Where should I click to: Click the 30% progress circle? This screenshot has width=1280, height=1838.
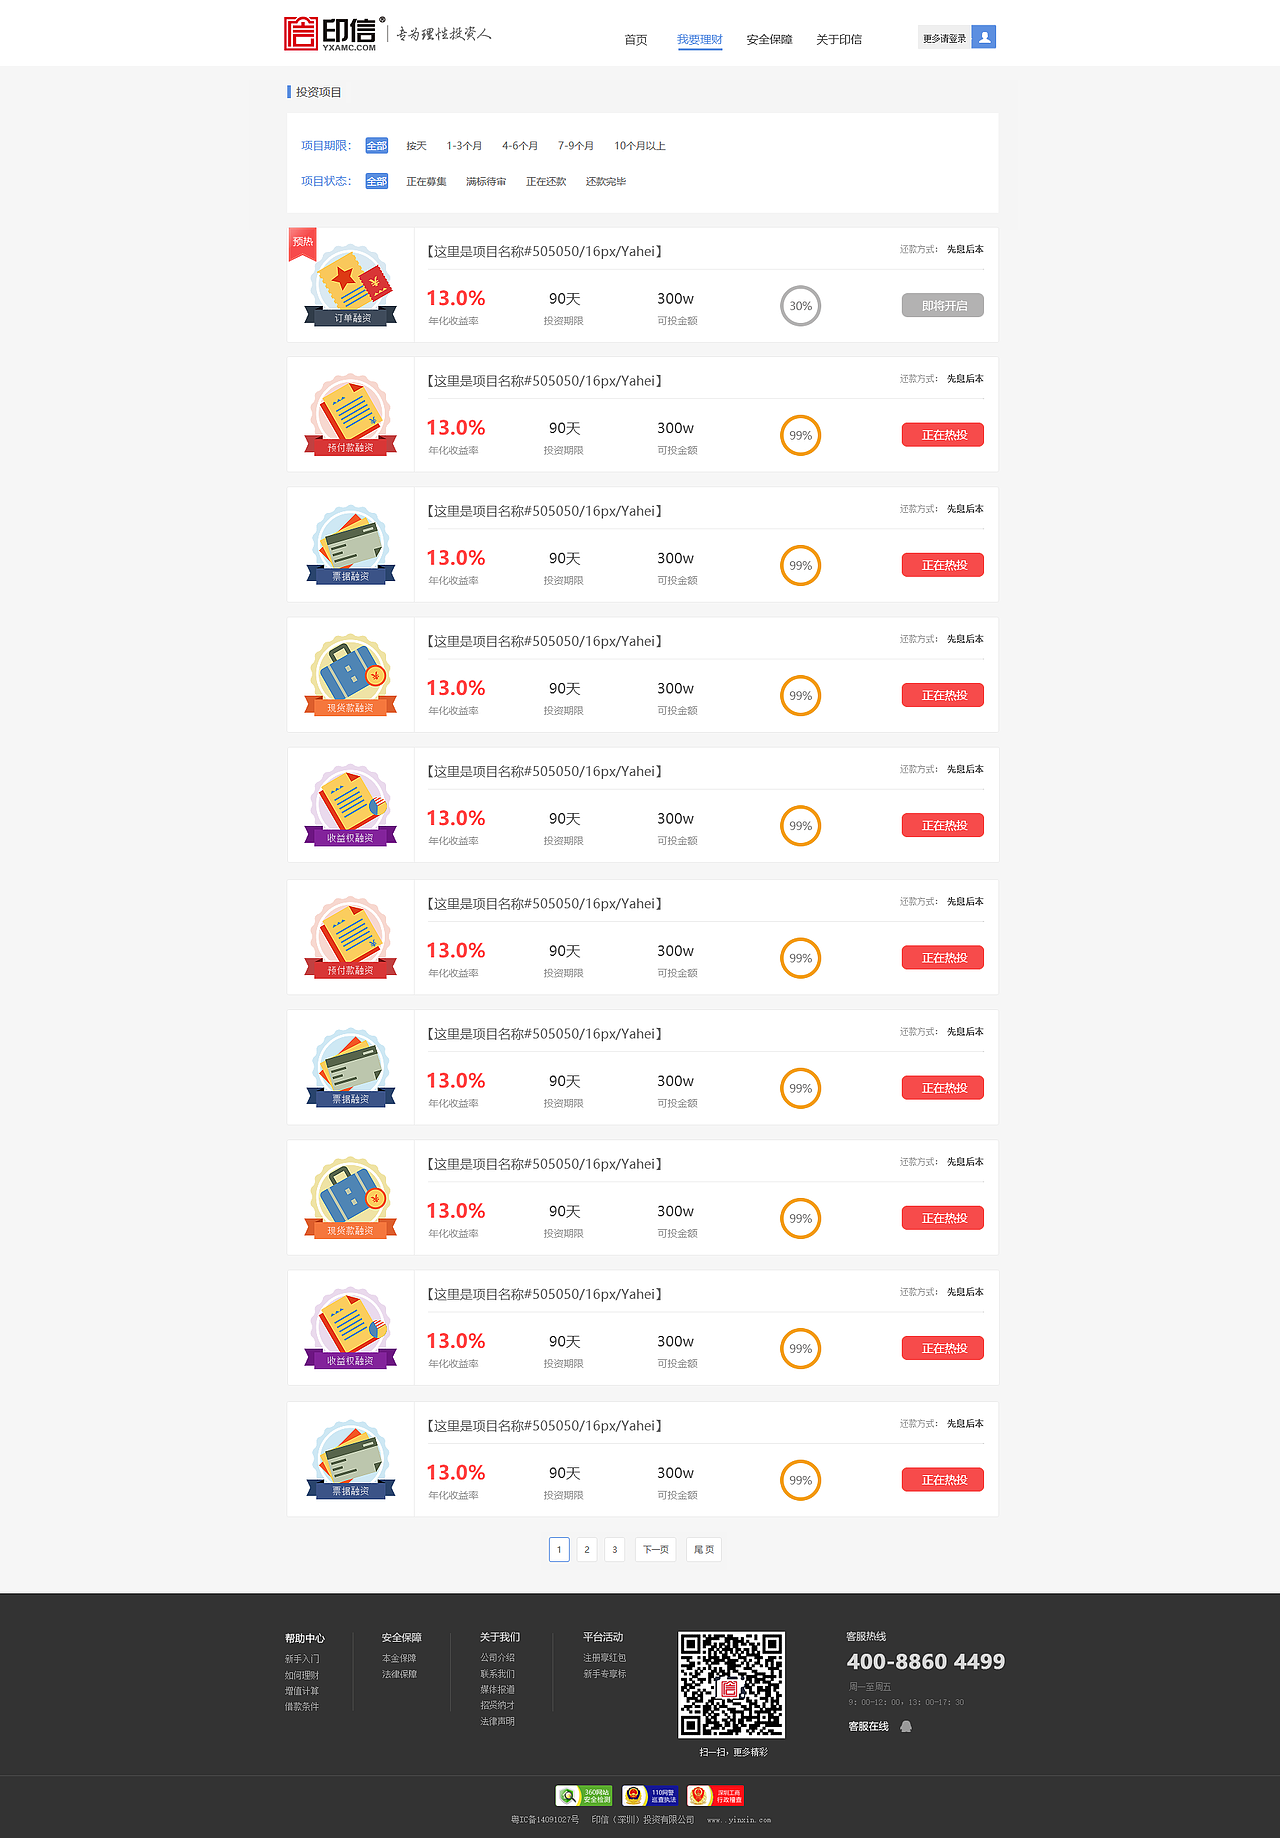coord(800,306)
